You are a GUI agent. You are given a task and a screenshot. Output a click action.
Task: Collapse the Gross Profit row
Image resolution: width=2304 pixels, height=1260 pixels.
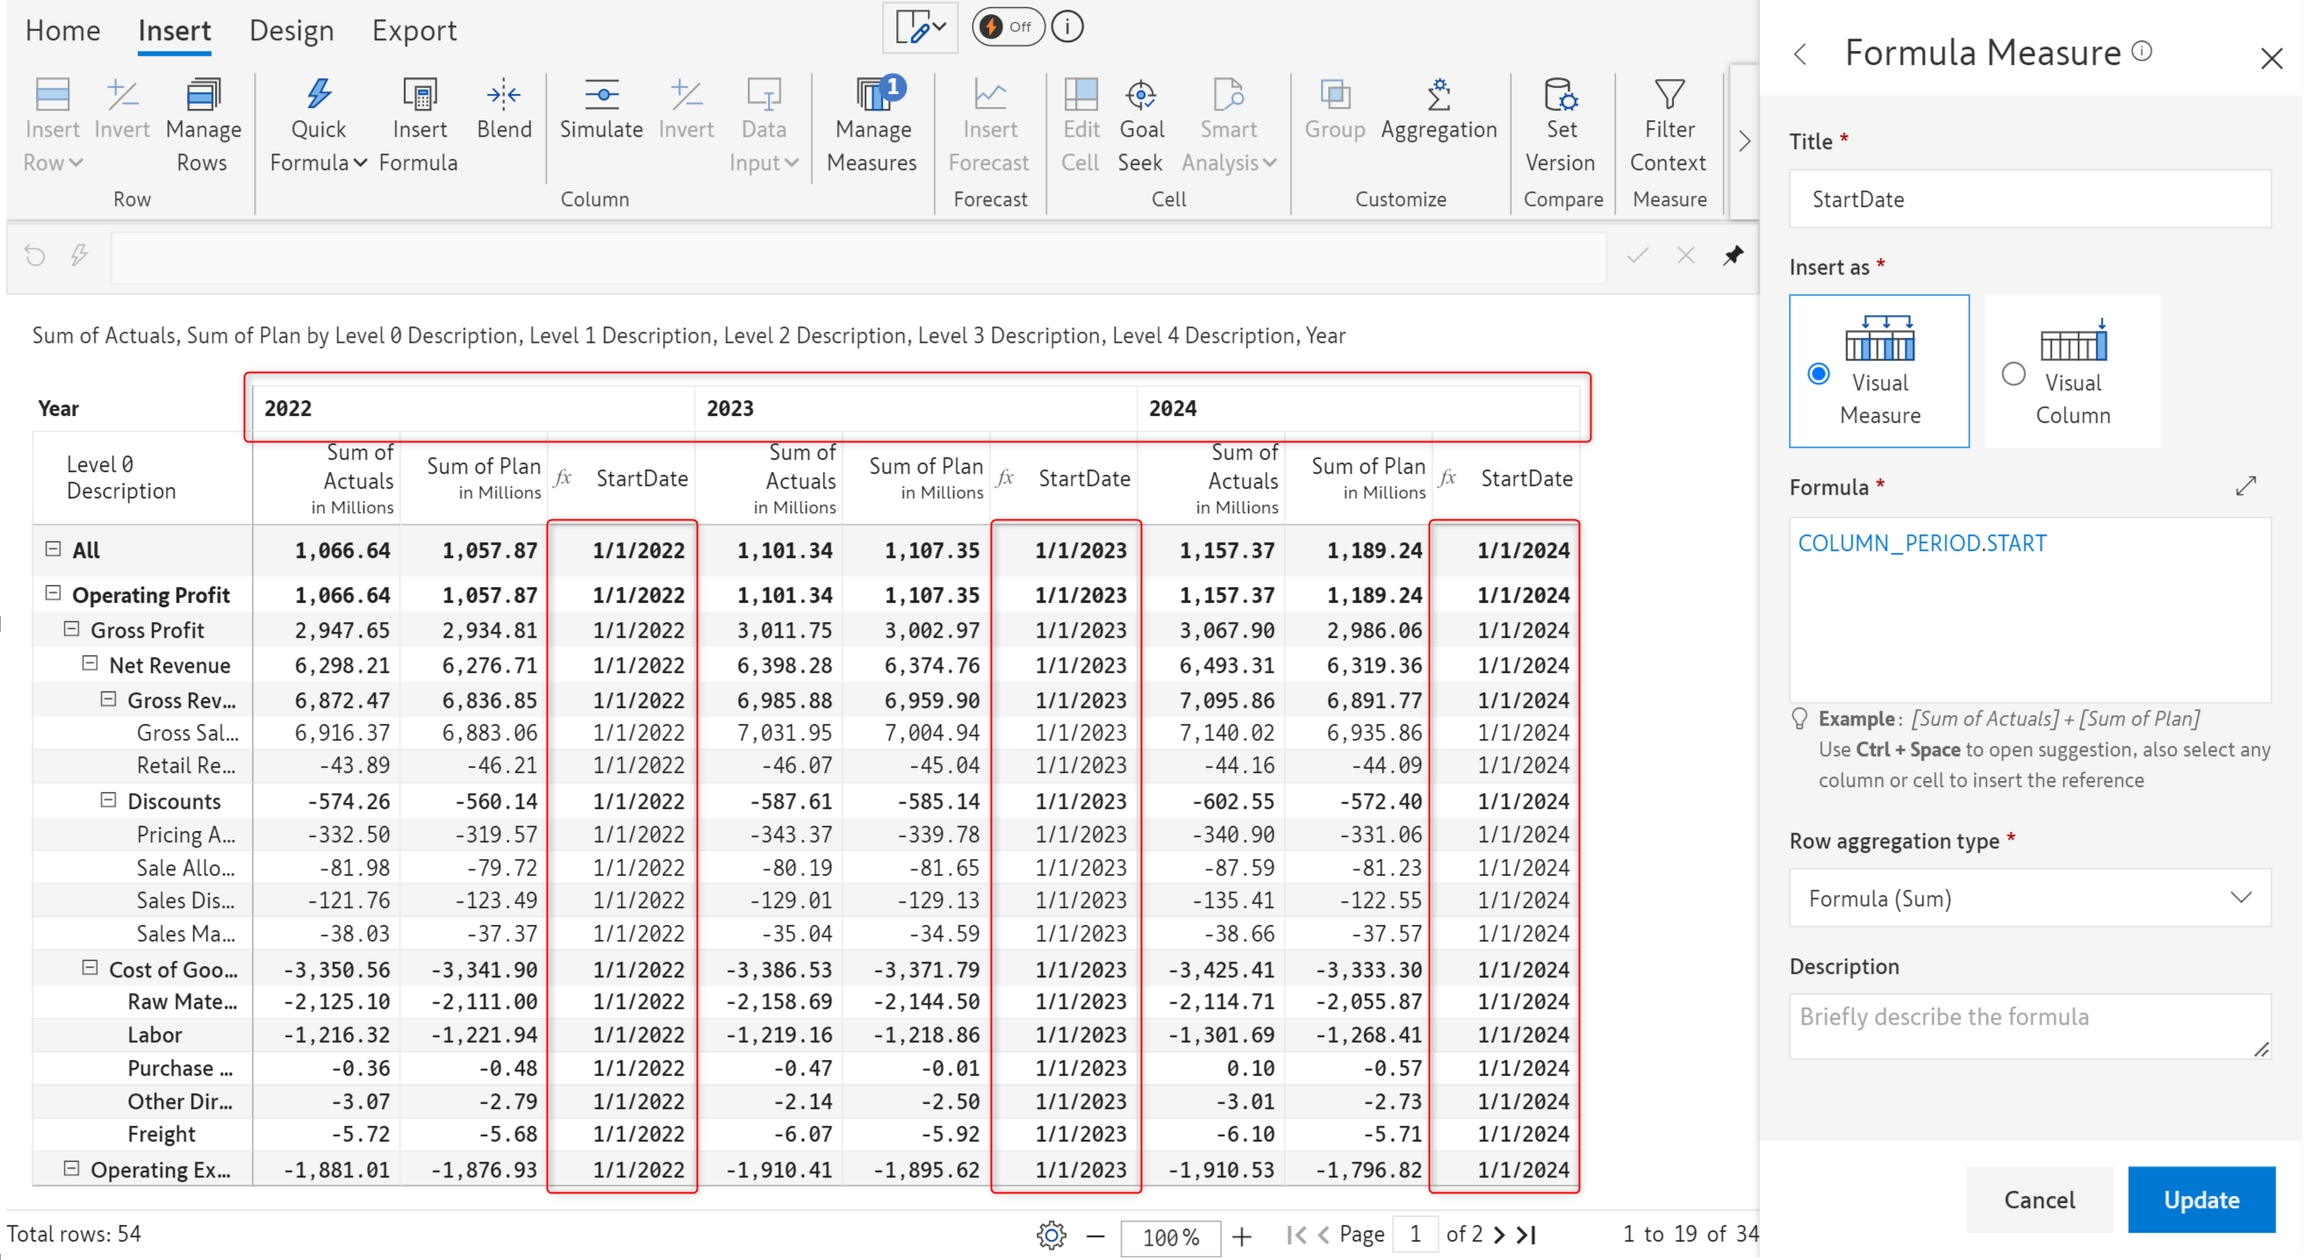(x=71, y=629)
